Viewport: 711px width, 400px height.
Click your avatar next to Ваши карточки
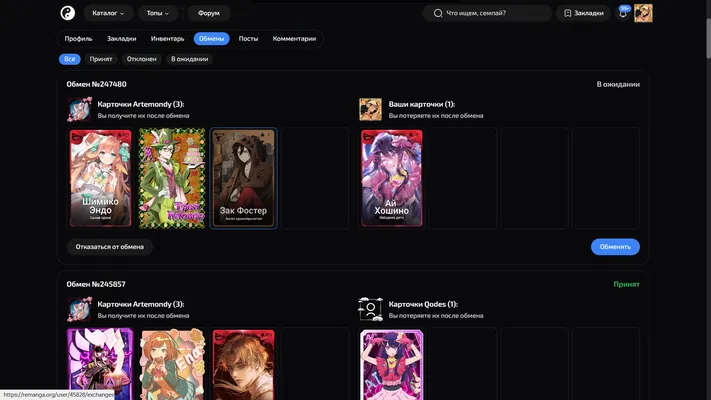[370, 109]
